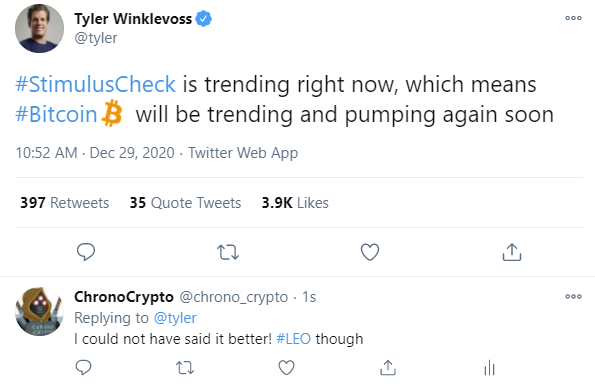Open the #LEO hashtag in reply

[x=293, y=338]
